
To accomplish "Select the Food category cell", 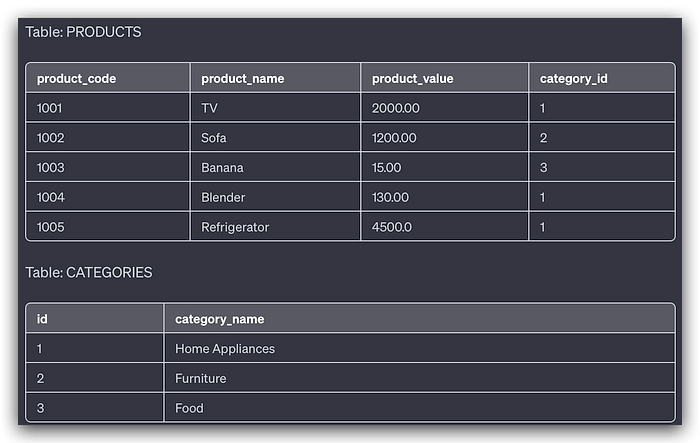I will 189,408.
